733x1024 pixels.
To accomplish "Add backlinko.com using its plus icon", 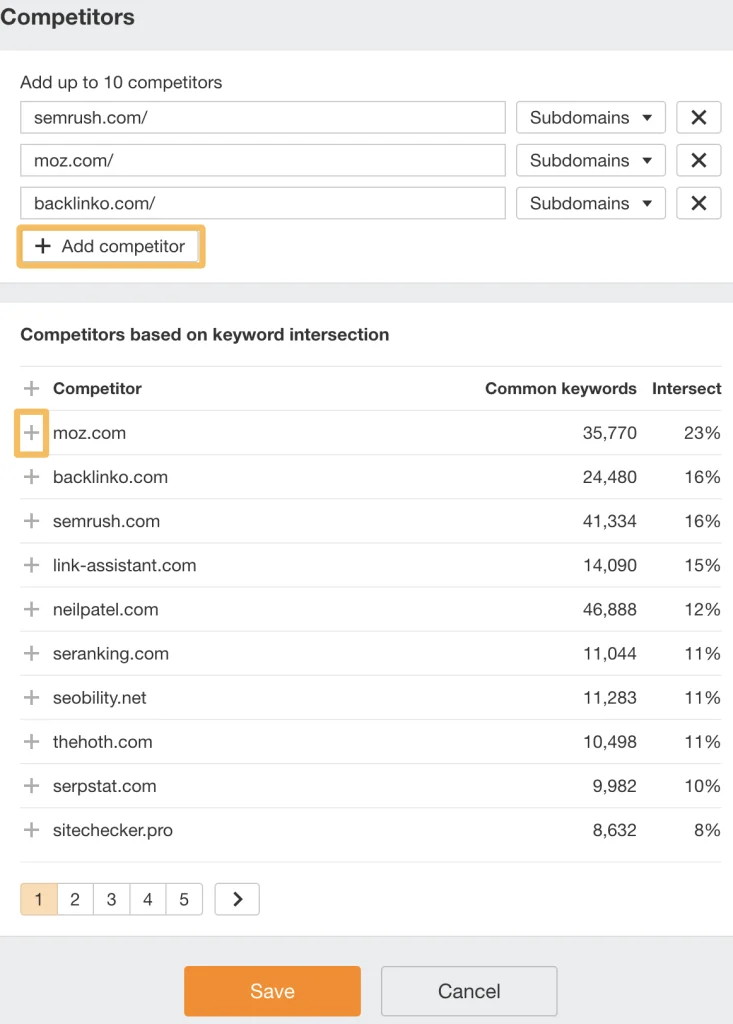I will coord(31,477).
